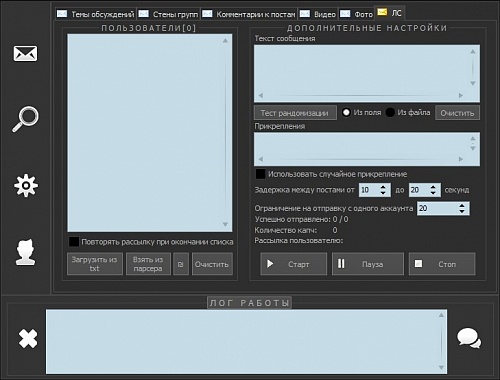
Task: Enable Использовать случайное прикрепление checkbox
Action: click(260, 174)
